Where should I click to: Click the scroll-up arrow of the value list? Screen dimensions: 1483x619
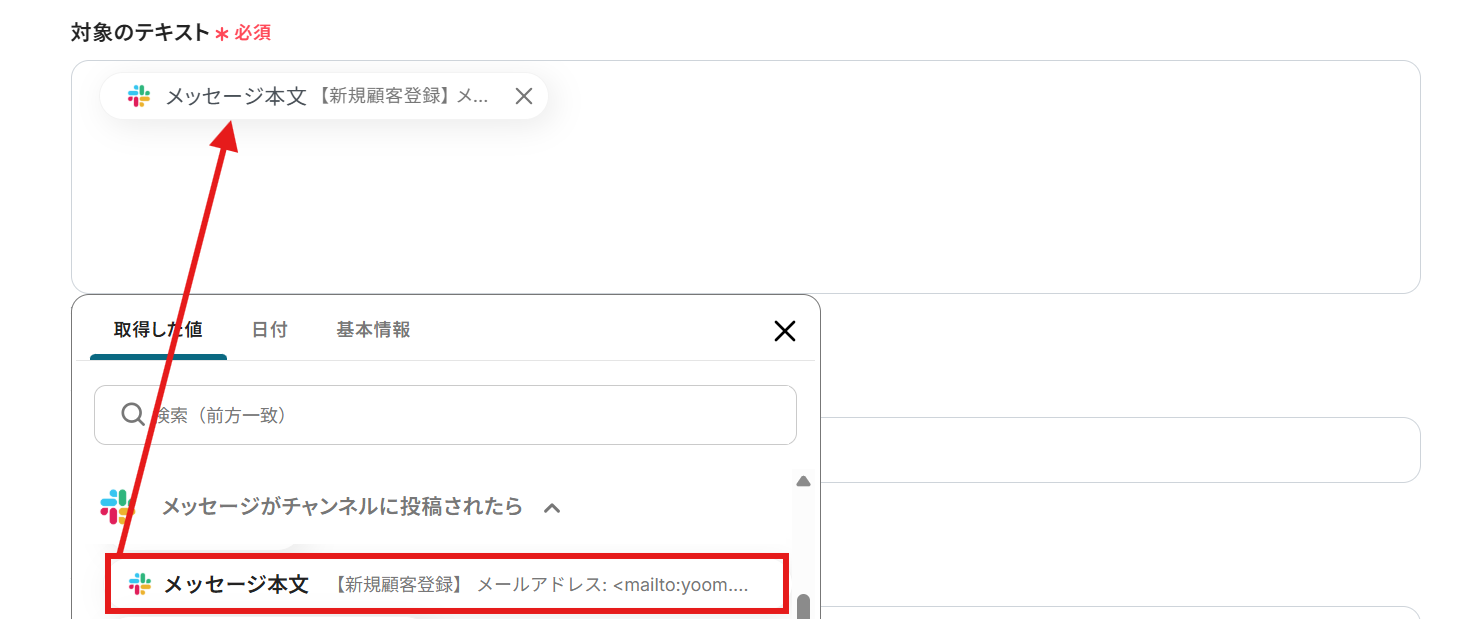(x=802, y=481)
